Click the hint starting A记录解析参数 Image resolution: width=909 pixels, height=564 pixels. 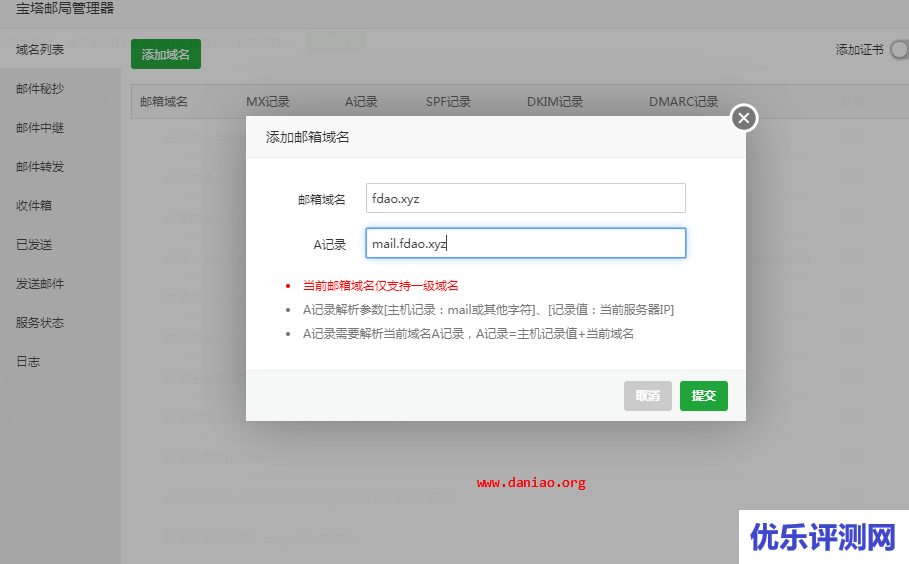coord(488,310)
